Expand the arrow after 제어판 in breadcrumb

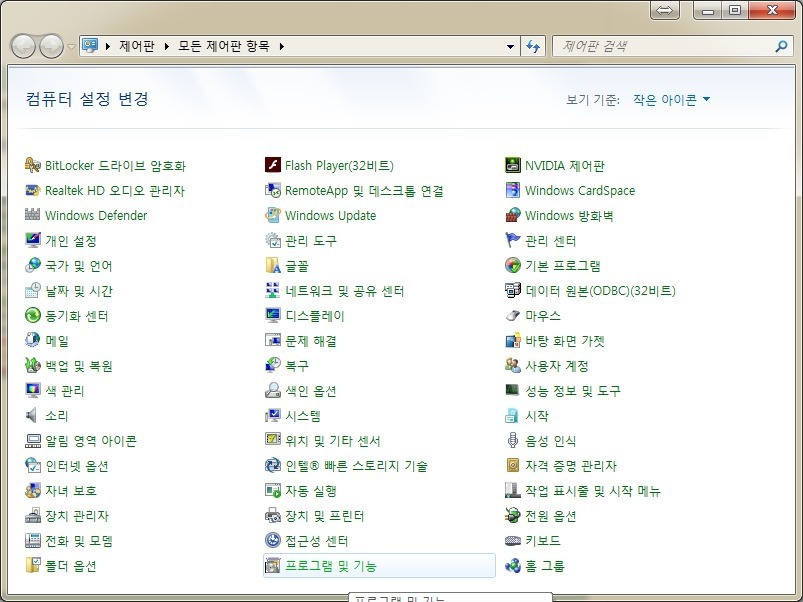tap(166, 47)
